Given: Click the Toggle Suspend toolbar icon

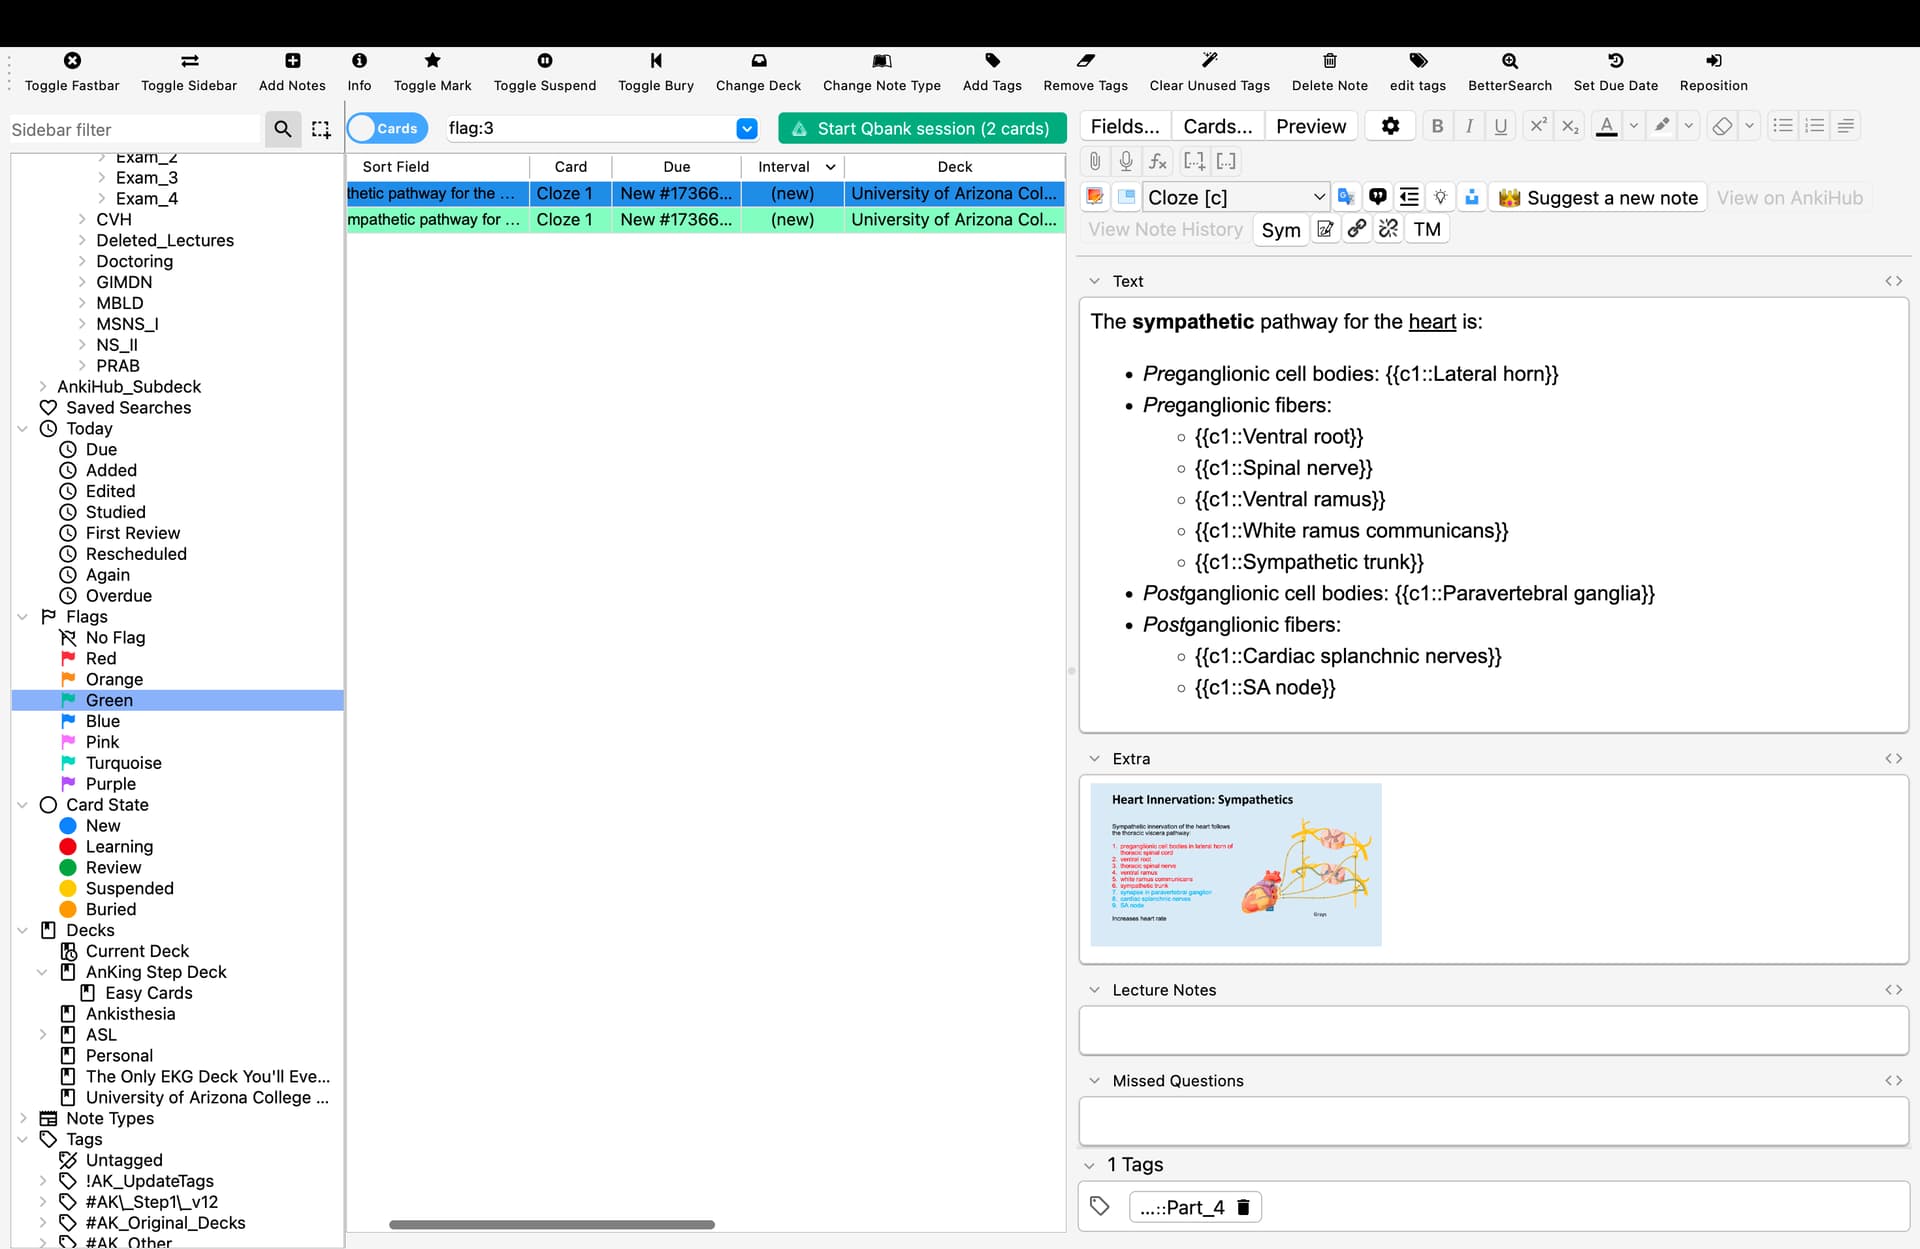Looking at the screenshot, I should point(544,61).
